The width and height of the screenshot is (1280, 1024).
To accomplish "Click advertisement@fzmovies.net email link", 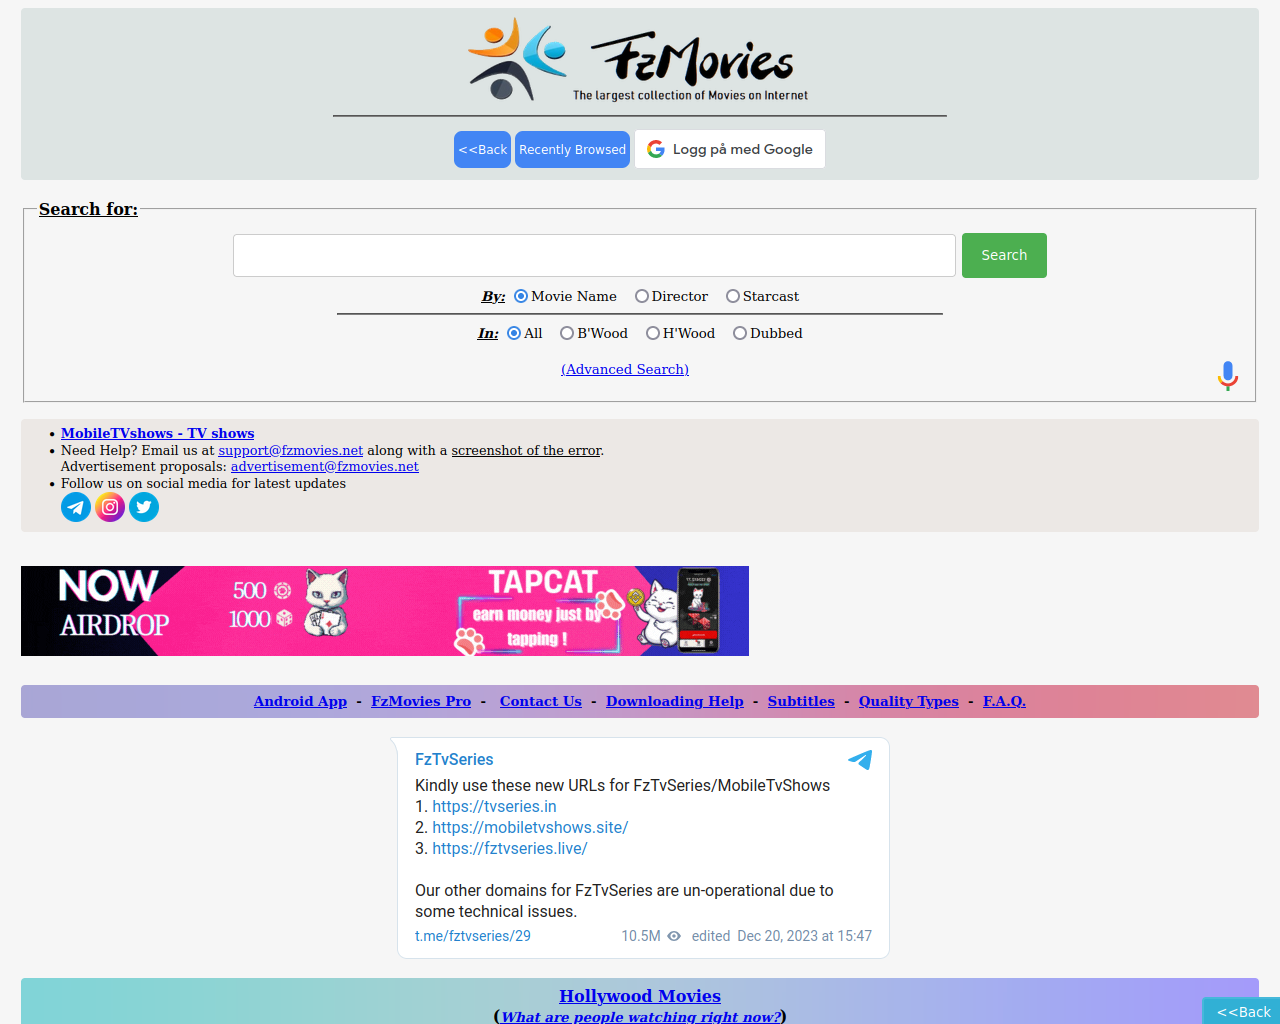I will point(325,466).
